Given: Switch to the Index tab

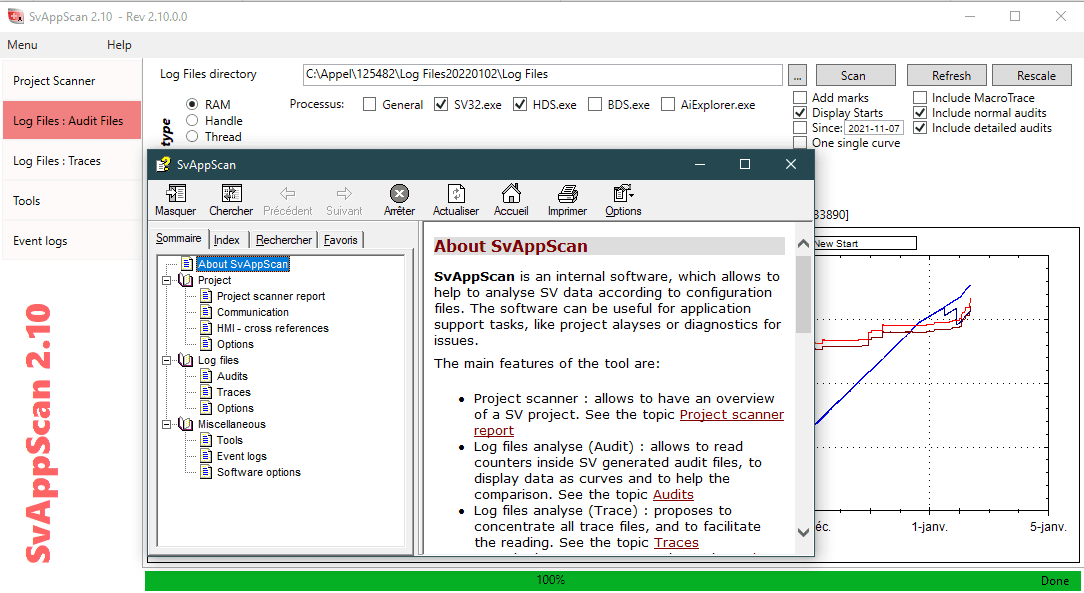Looking at the screenshot, I should click(x=227, y=240).
